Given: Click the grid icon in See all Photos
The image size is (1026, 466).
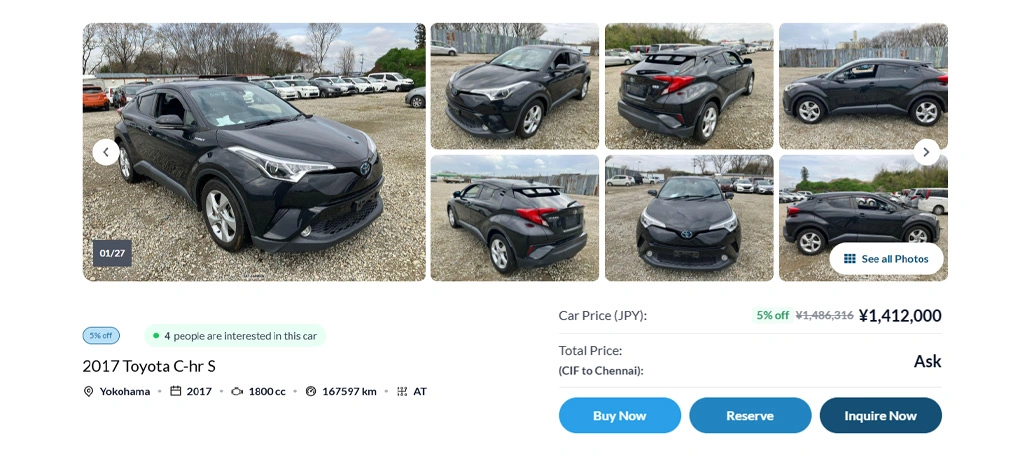Looking at the screenshot, I should point(850,259).
